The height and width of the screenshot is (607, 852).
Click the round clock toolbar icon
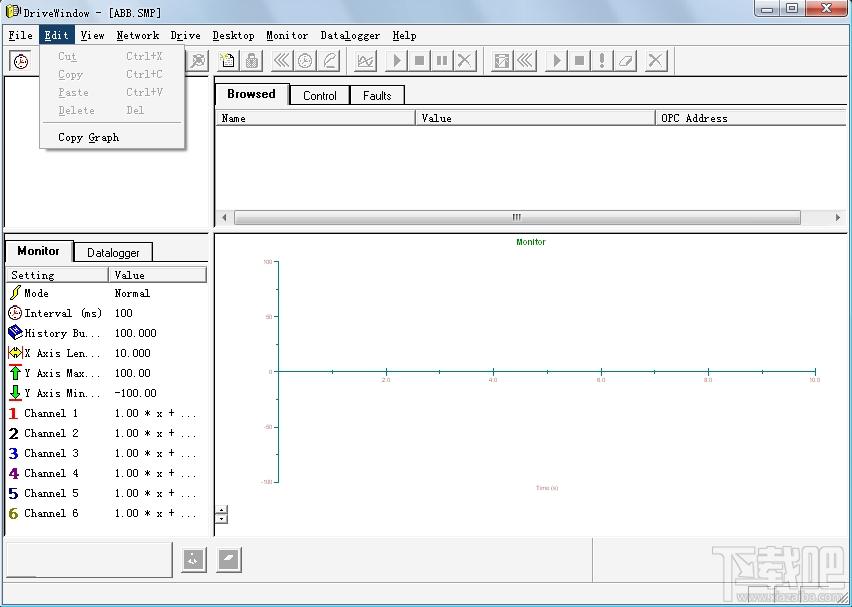[x=305, y=60]
